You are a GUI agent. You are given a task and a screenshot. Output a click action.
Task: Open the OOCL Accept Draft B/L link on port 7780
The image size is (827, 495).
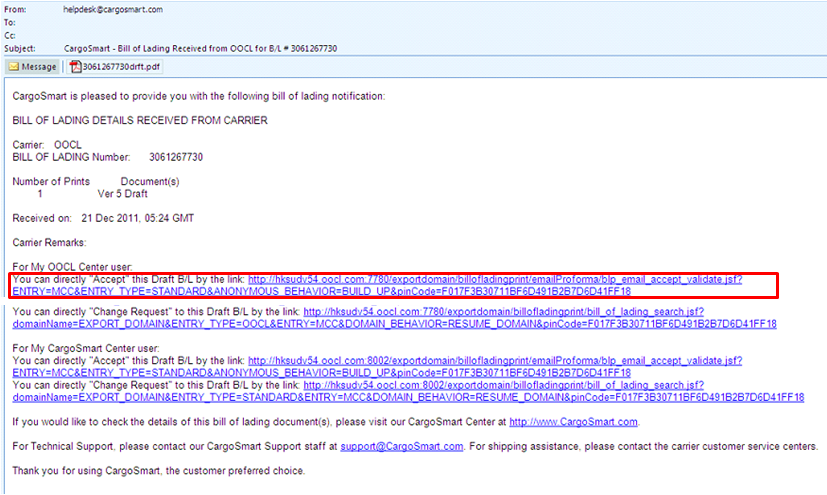coord(494,279)
